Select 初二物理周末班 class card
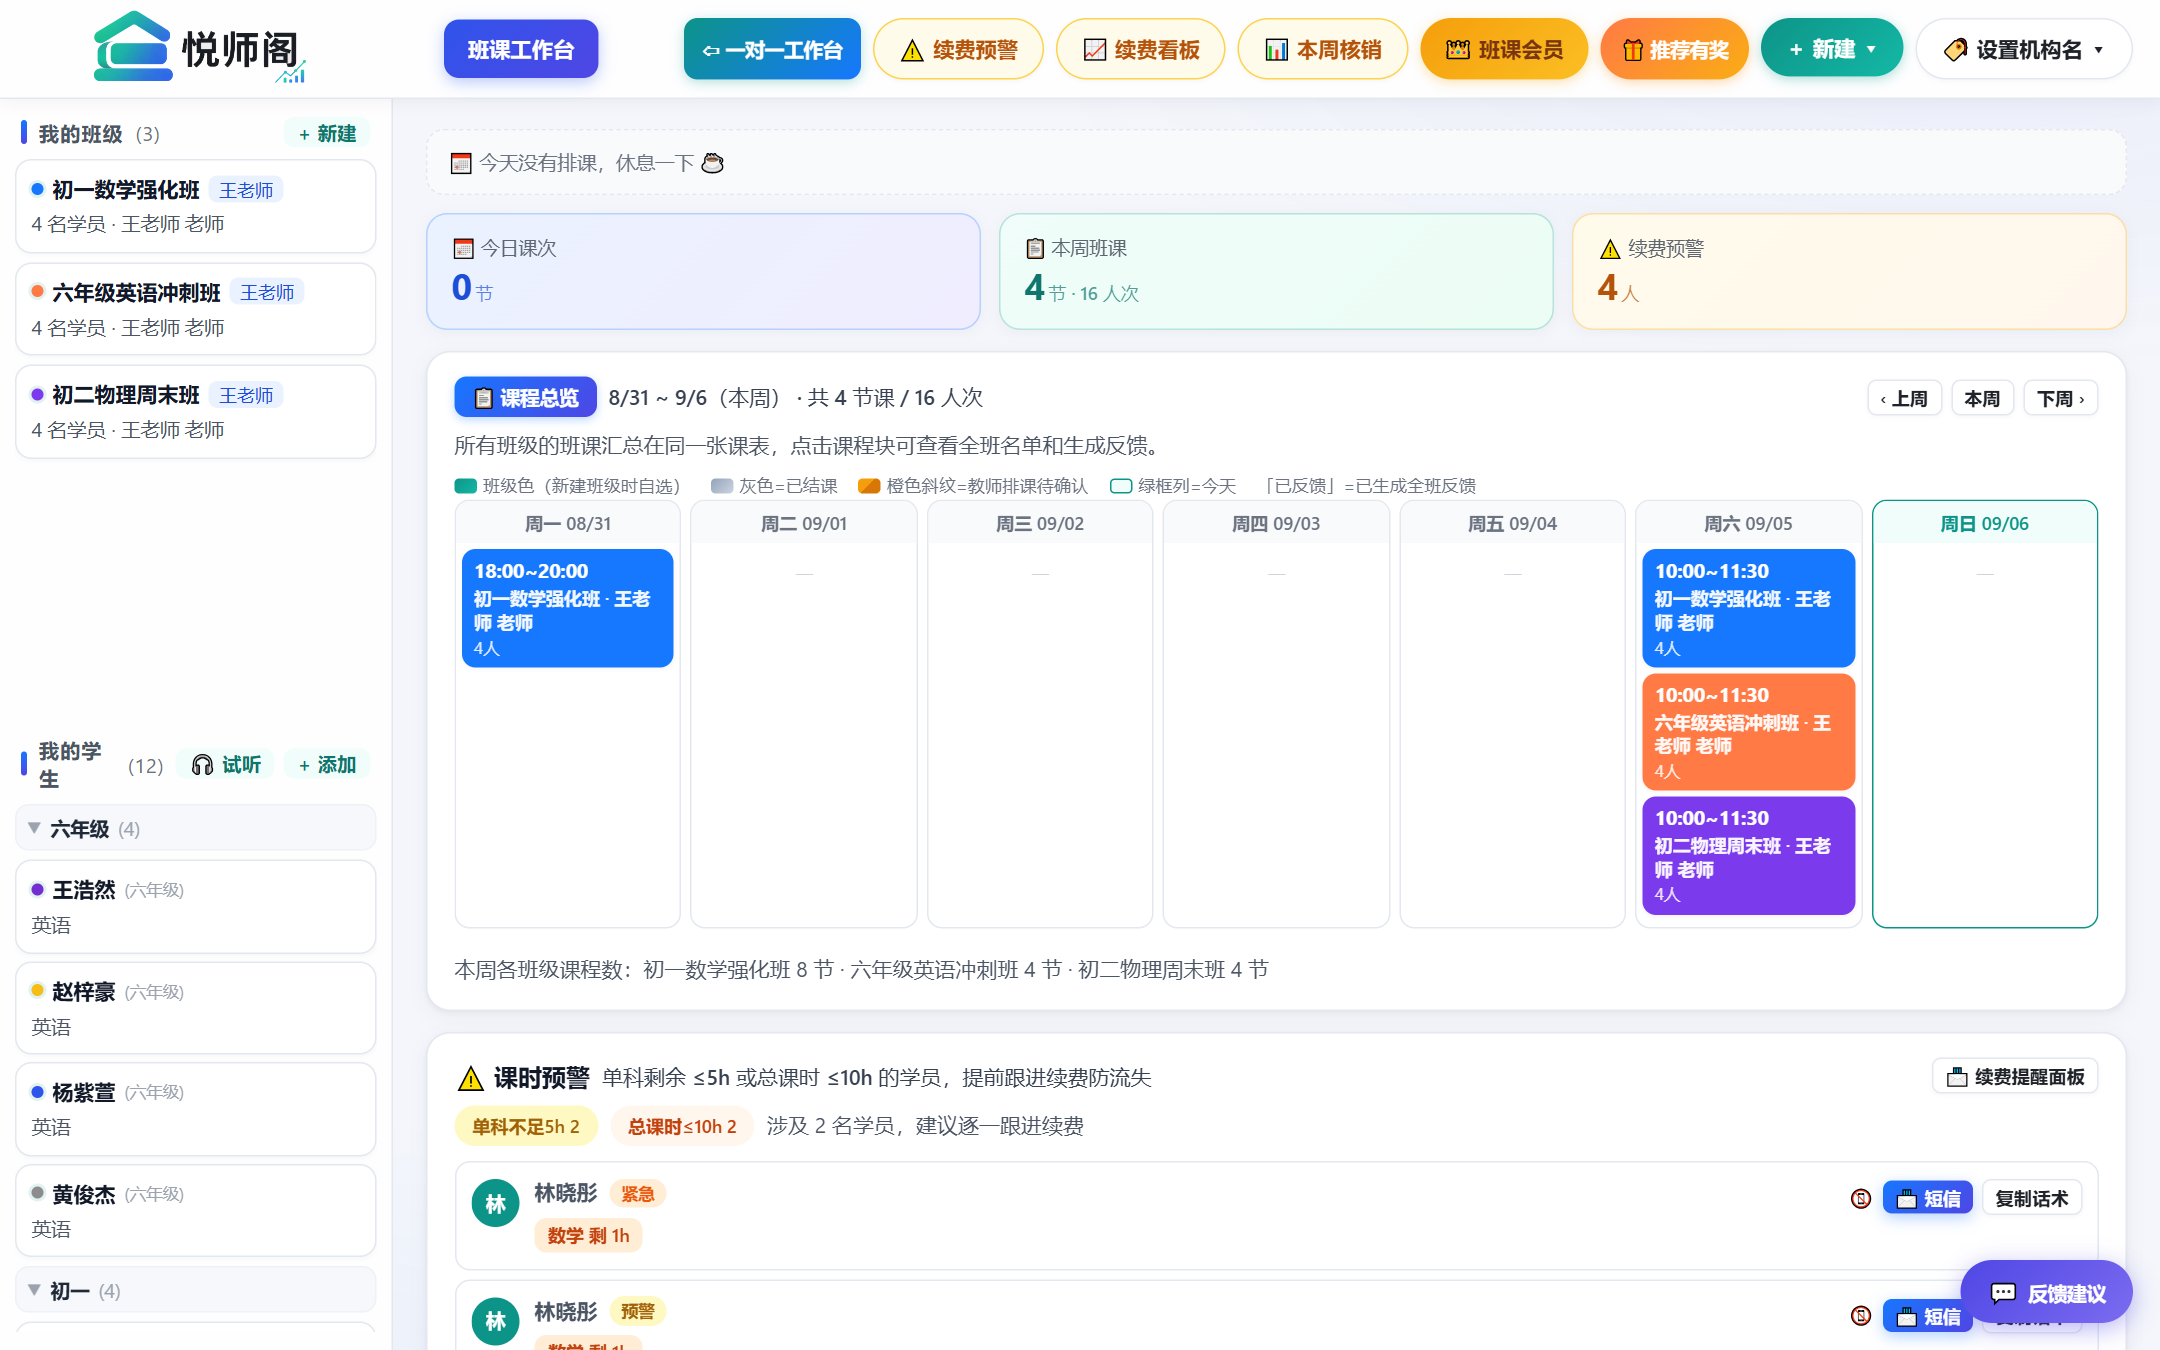Screen dimensions: 2160x1350 tap(196, 412)
